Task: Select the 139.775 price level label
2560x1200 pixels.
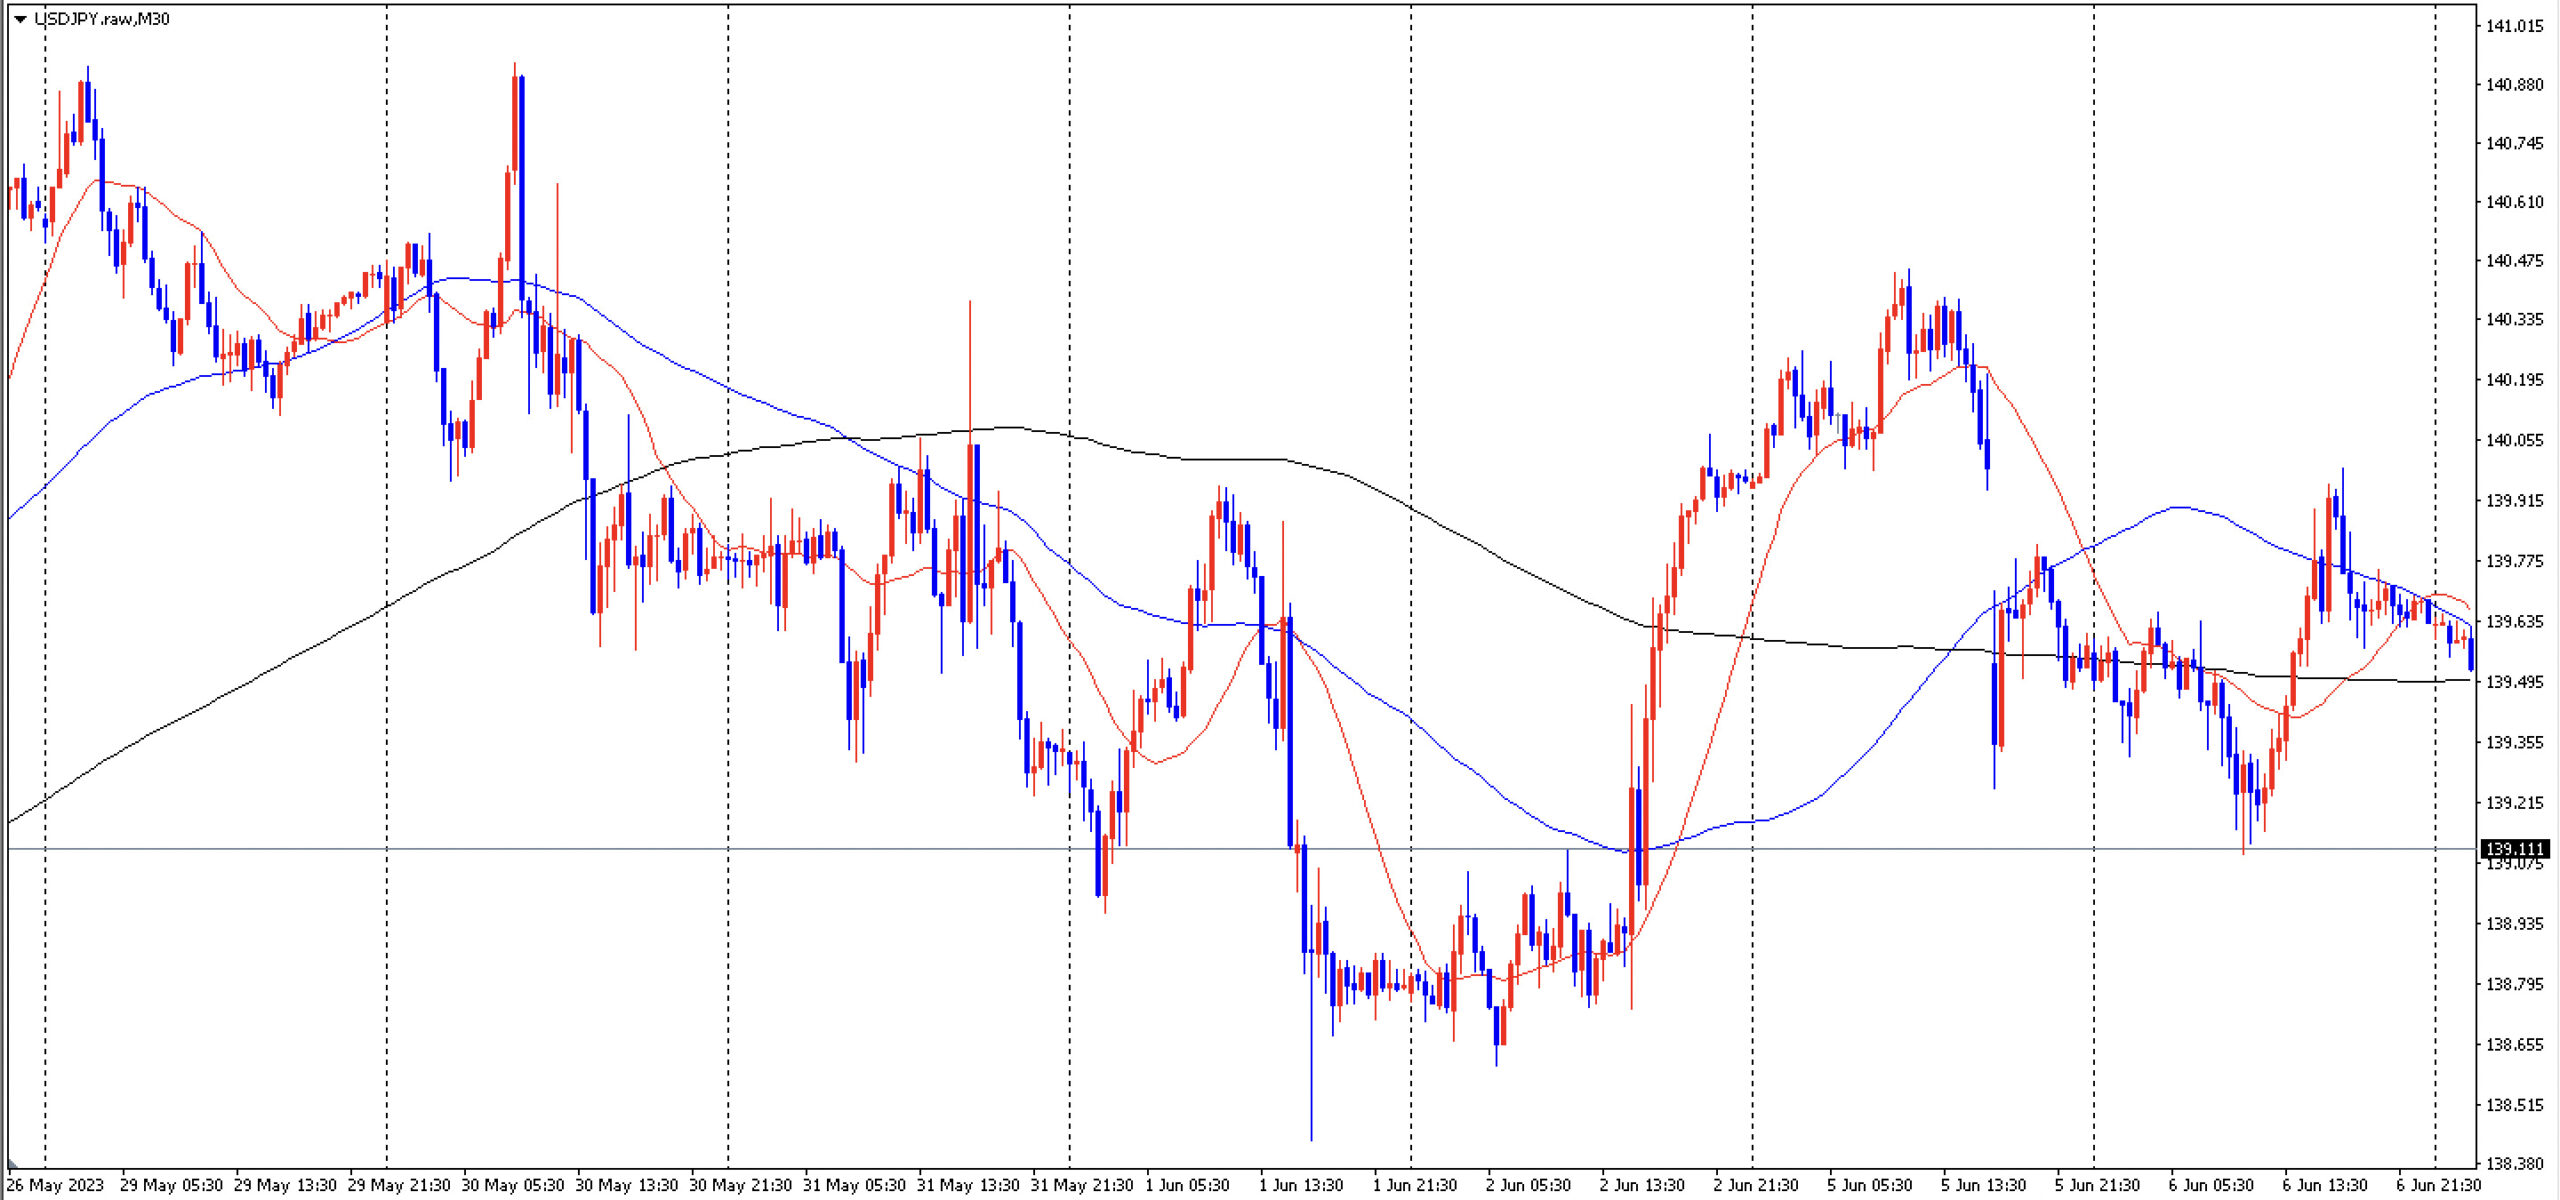Action: pos(2514,561)
